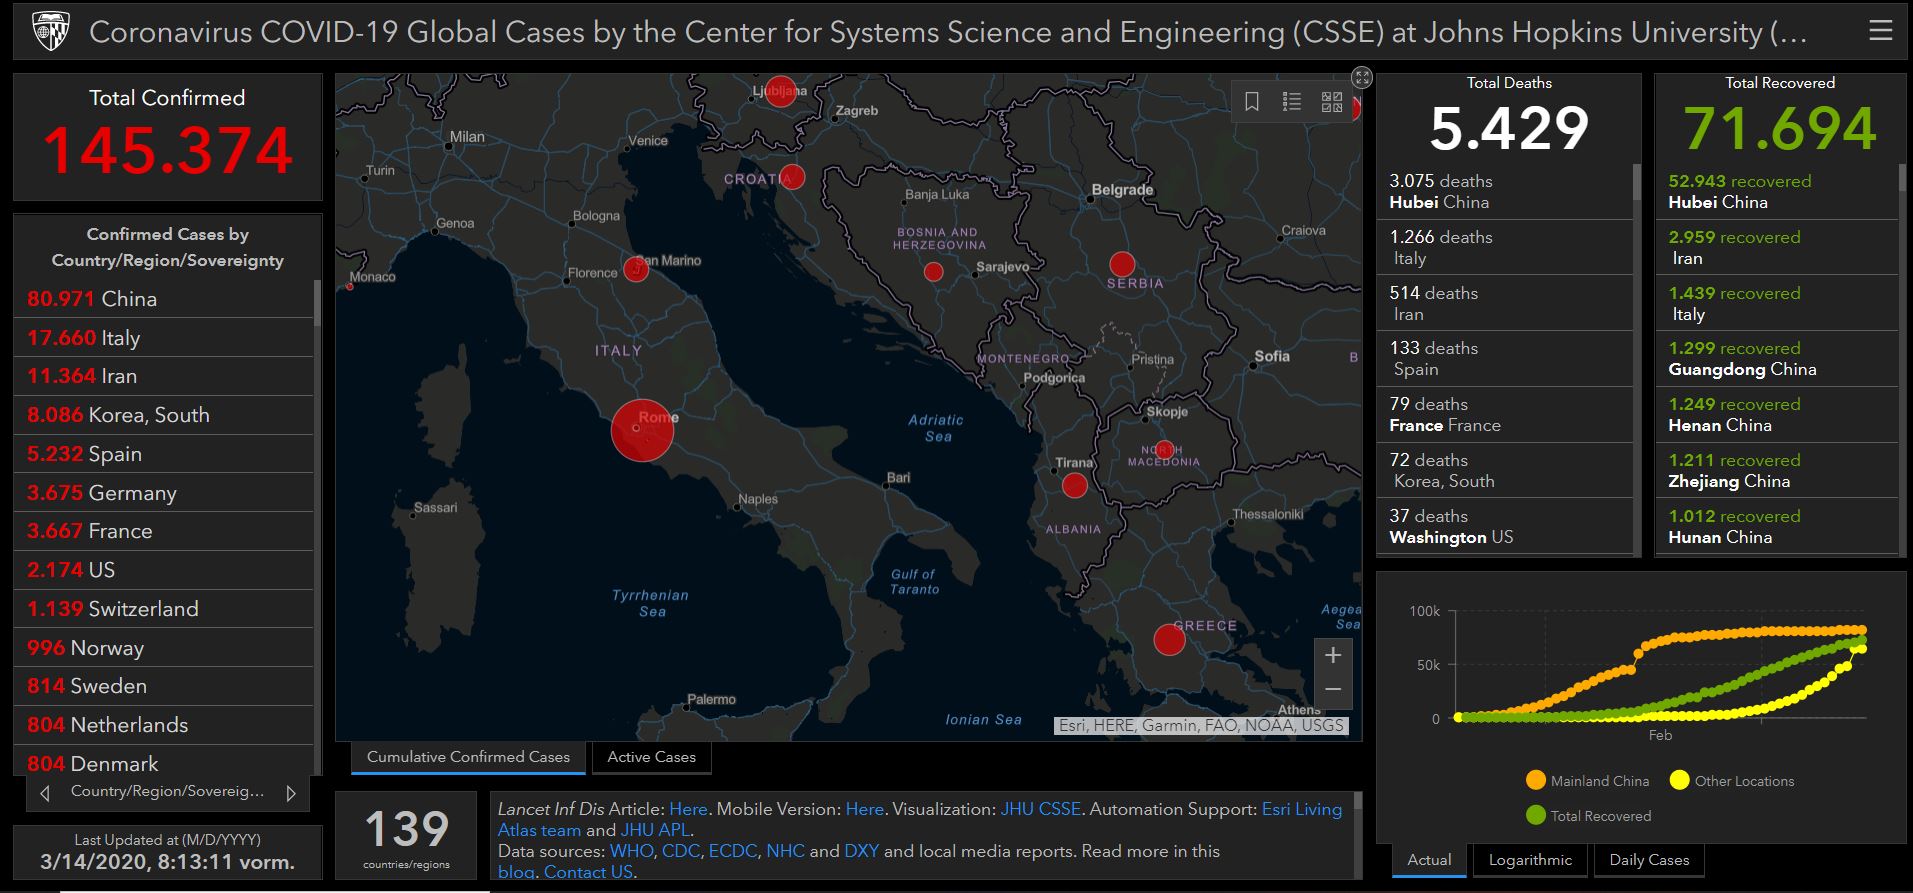Zoom in on the map
The width and height of the screenshot is (1913, 893).
tap(1333, 656)
